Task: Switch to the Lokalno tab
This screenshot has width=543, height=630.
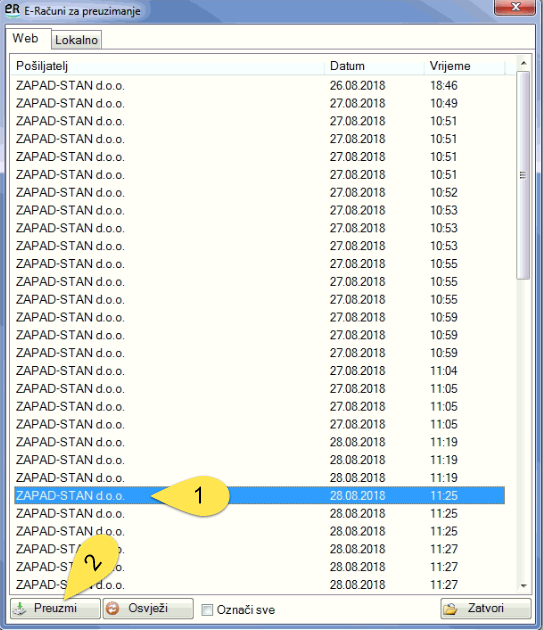Action: pos(76,40)
